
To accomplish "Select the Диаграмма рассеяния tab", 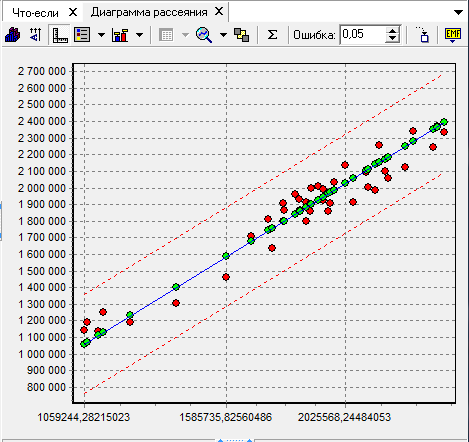I will [x=149, y=12].
